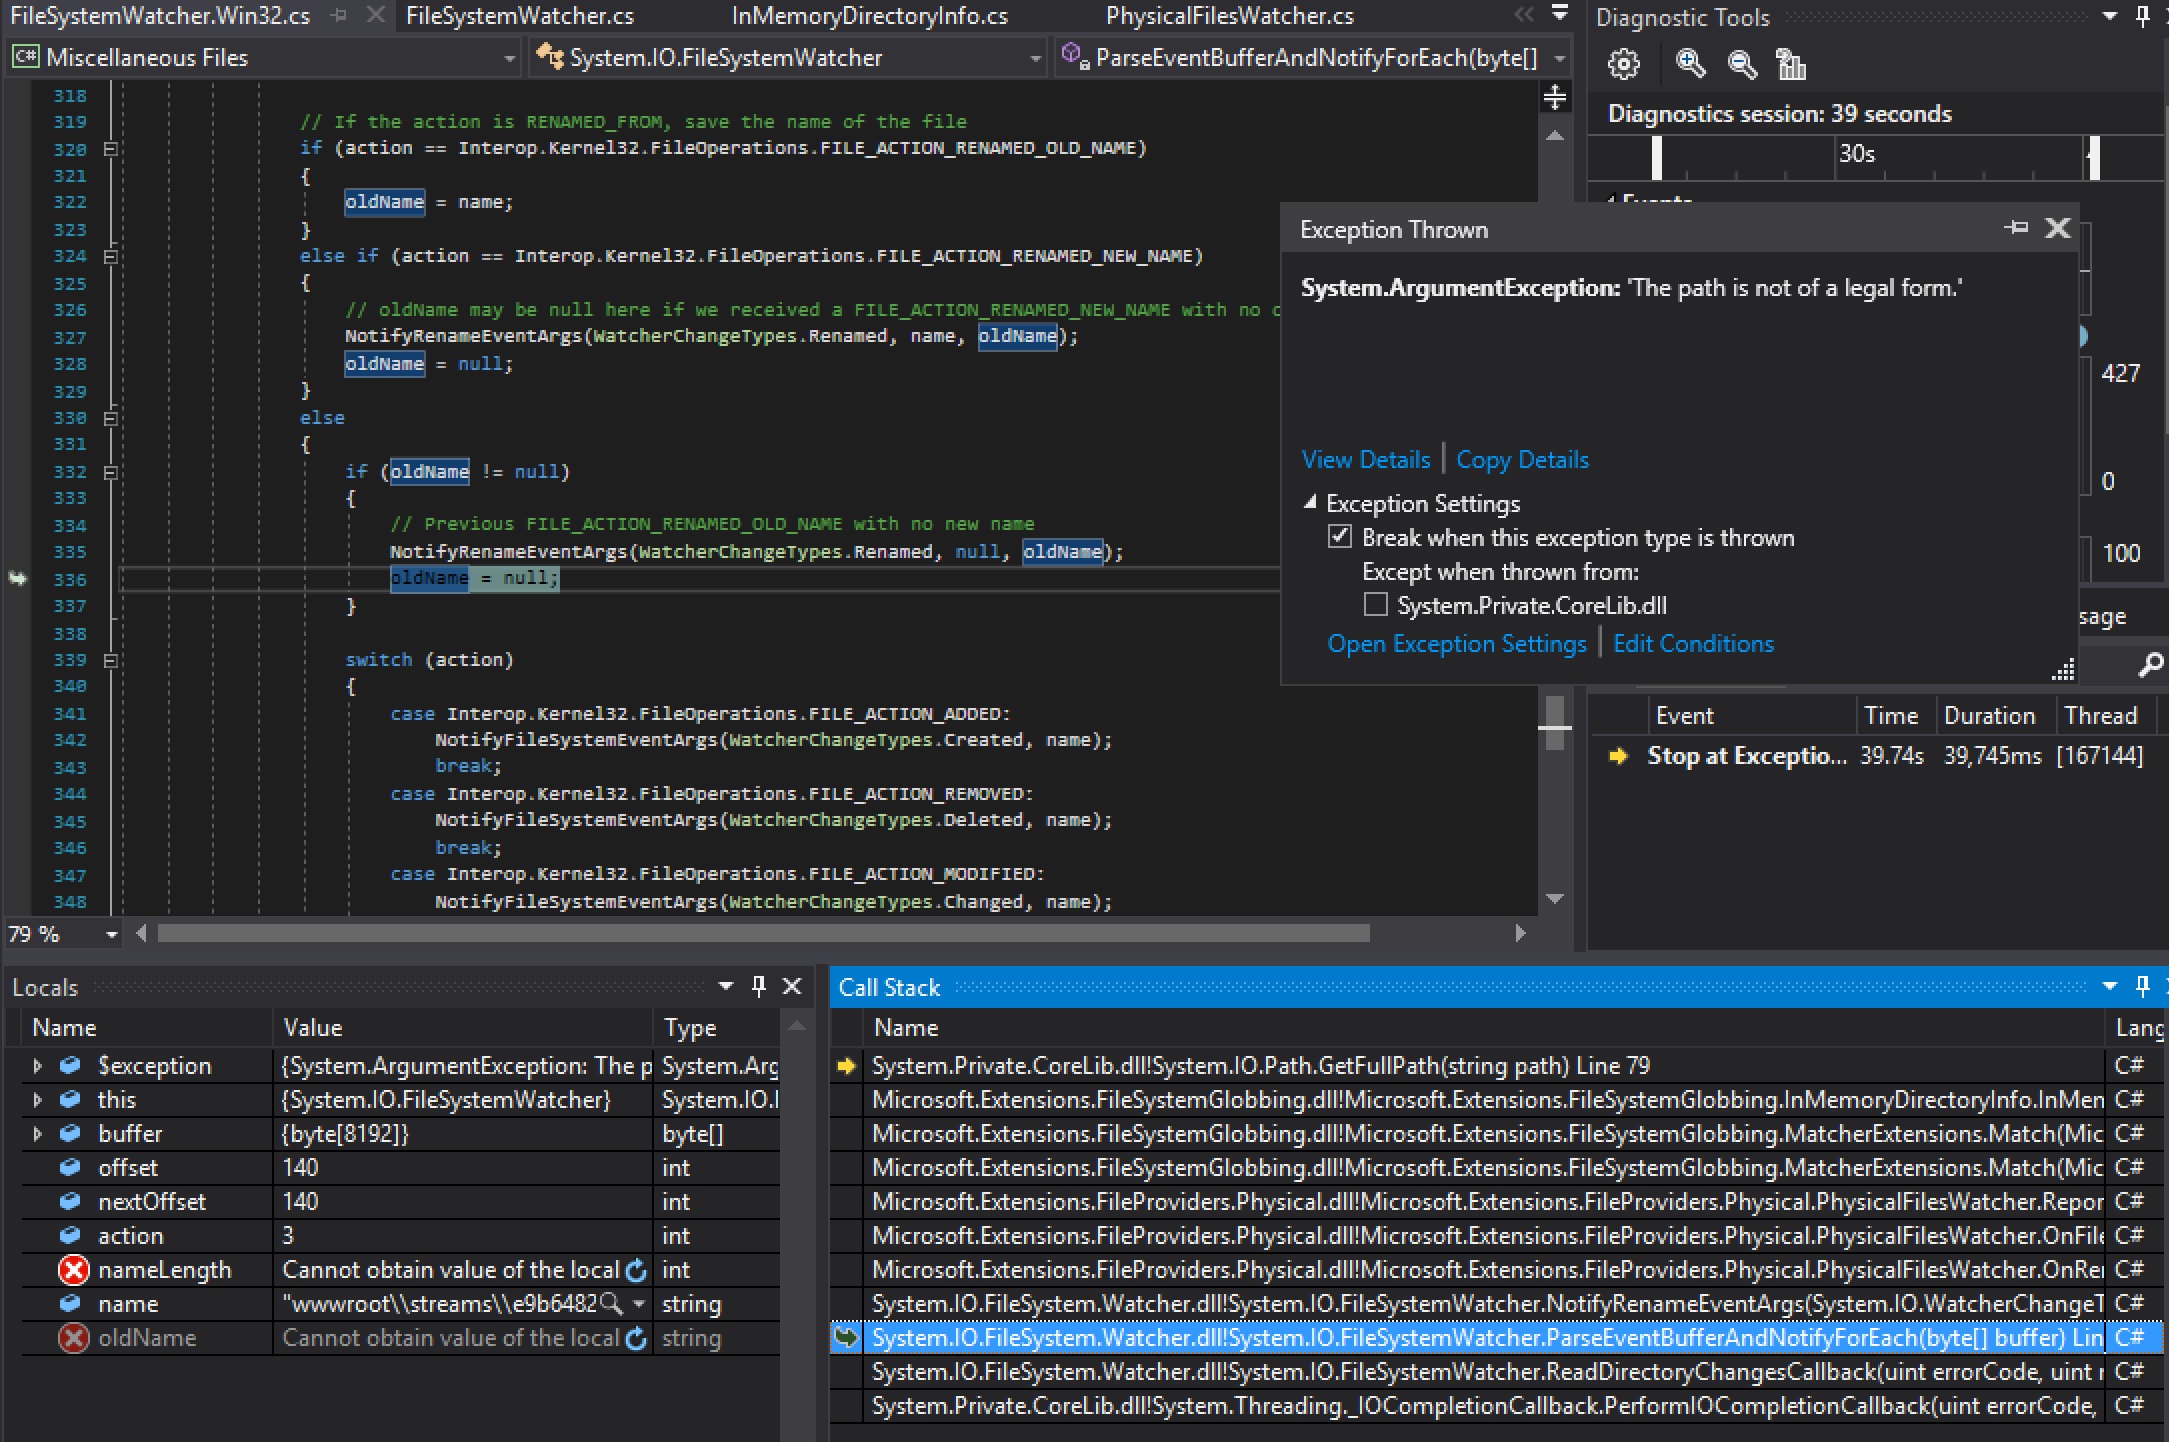Expand the $exception variable in Locals
This screenshot has width=2169, height=1442.
37,1065
